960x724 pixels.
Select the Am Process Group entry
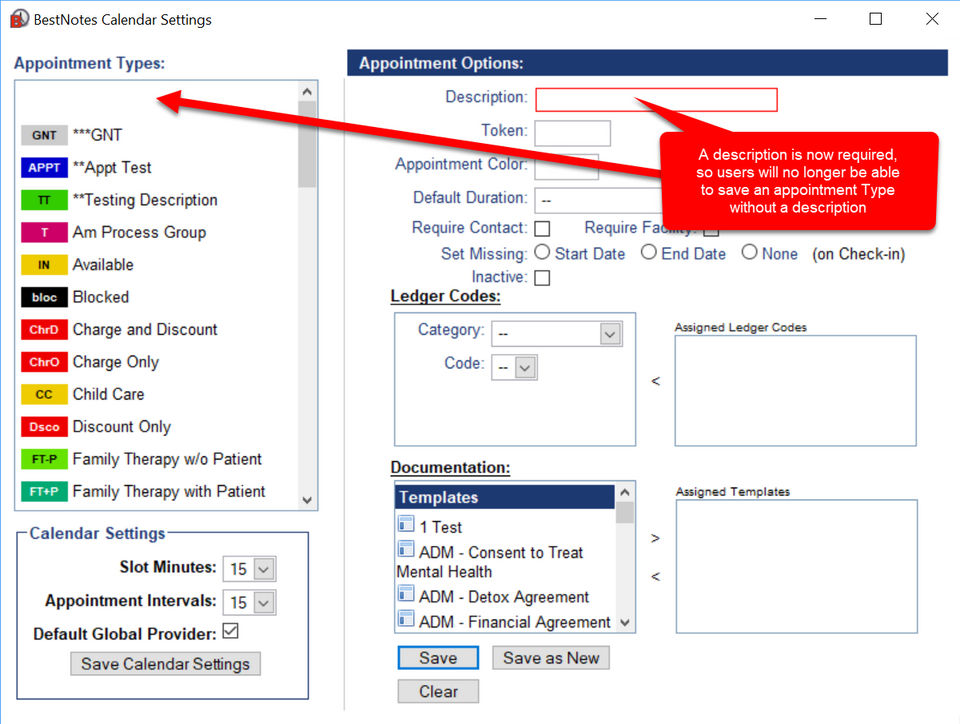click(x=140, y=233)
